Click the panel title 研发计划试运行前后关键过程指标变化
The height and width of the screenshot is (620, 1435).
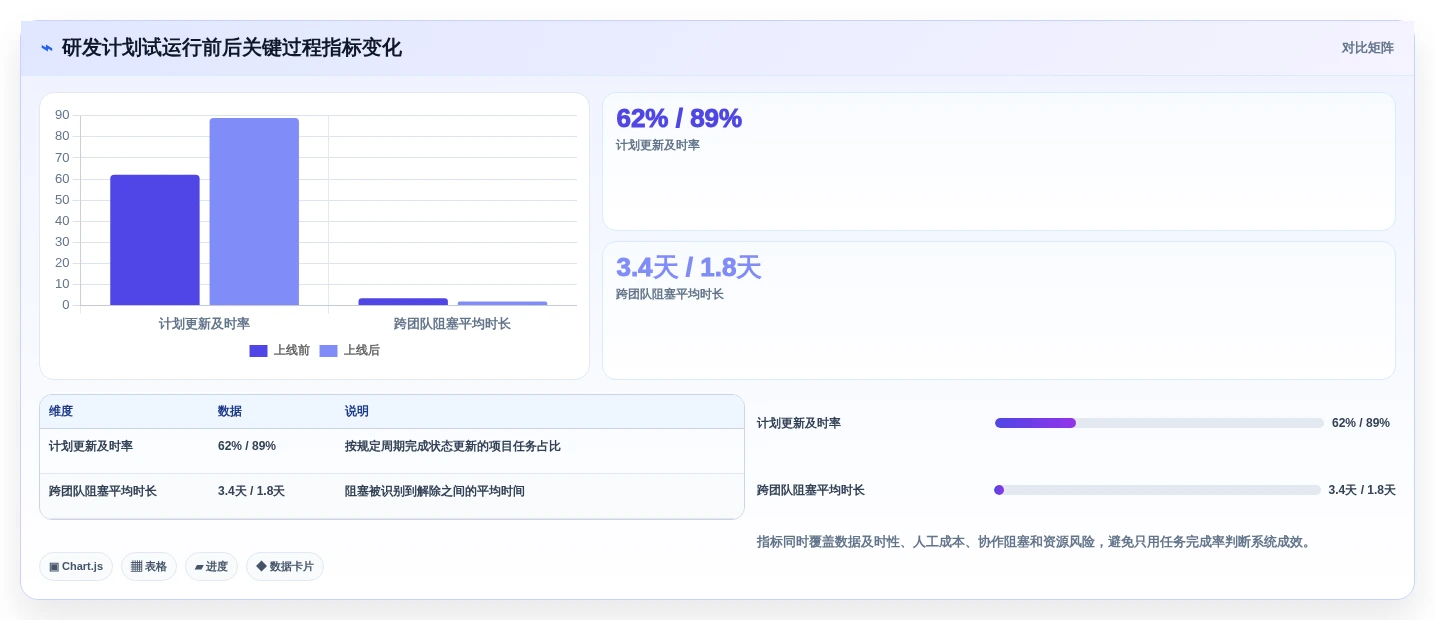coord(232,48)
